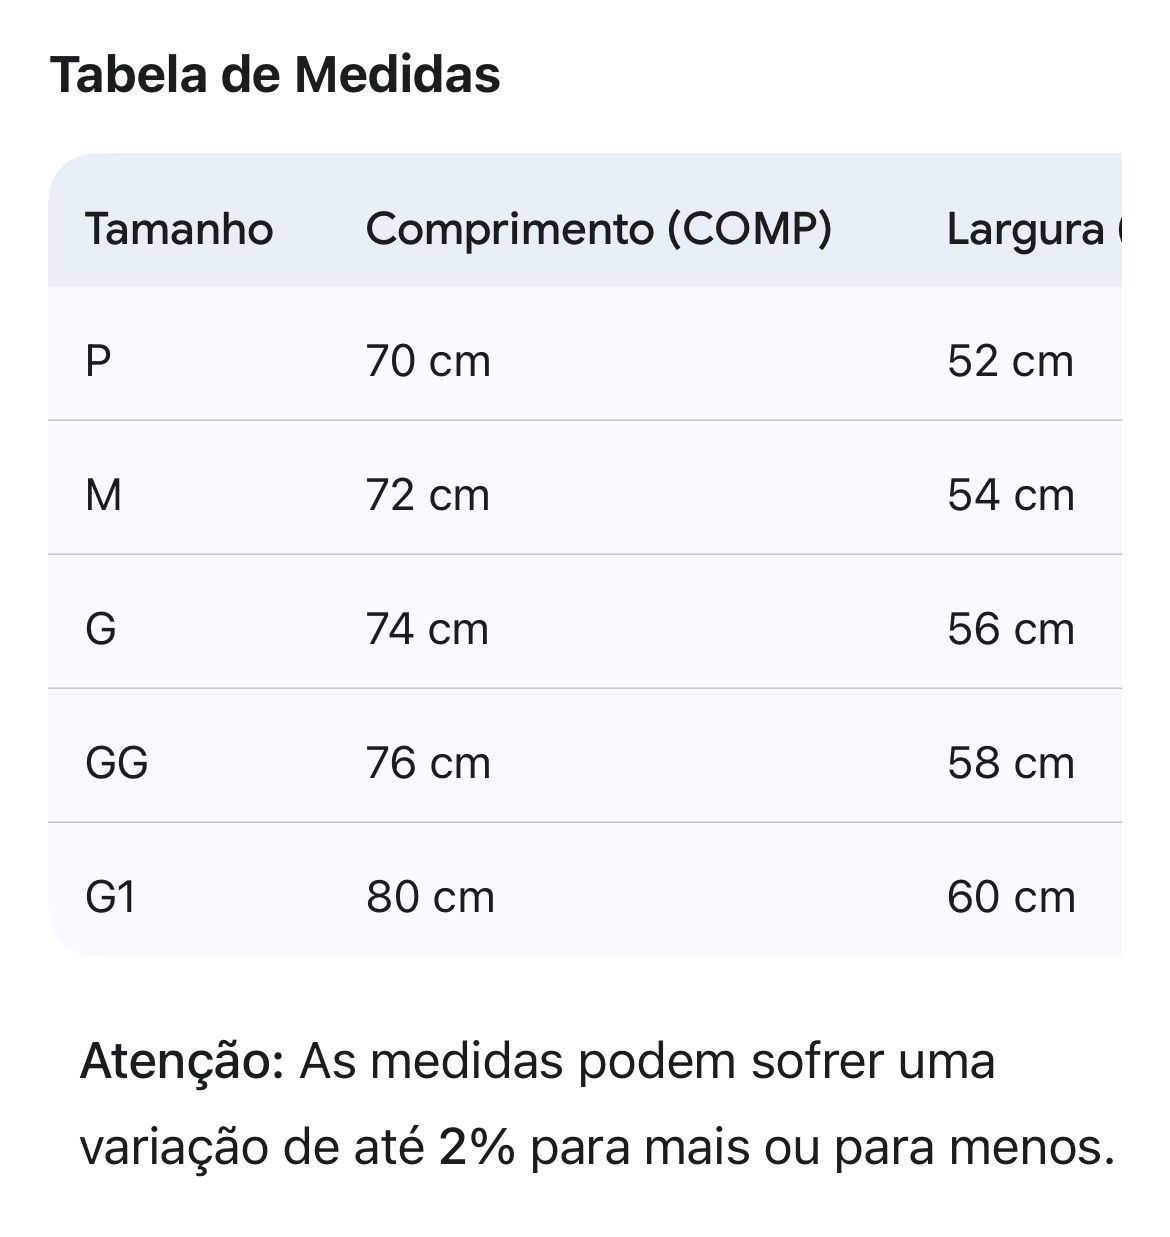
Task: Click the size P row label
Action: click(x=98, y=361)
